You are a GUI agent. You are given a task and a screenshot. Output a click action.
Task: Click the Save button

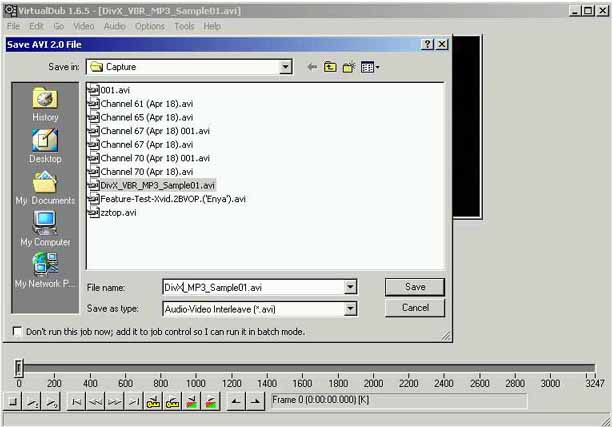click(x=415, y=287)
